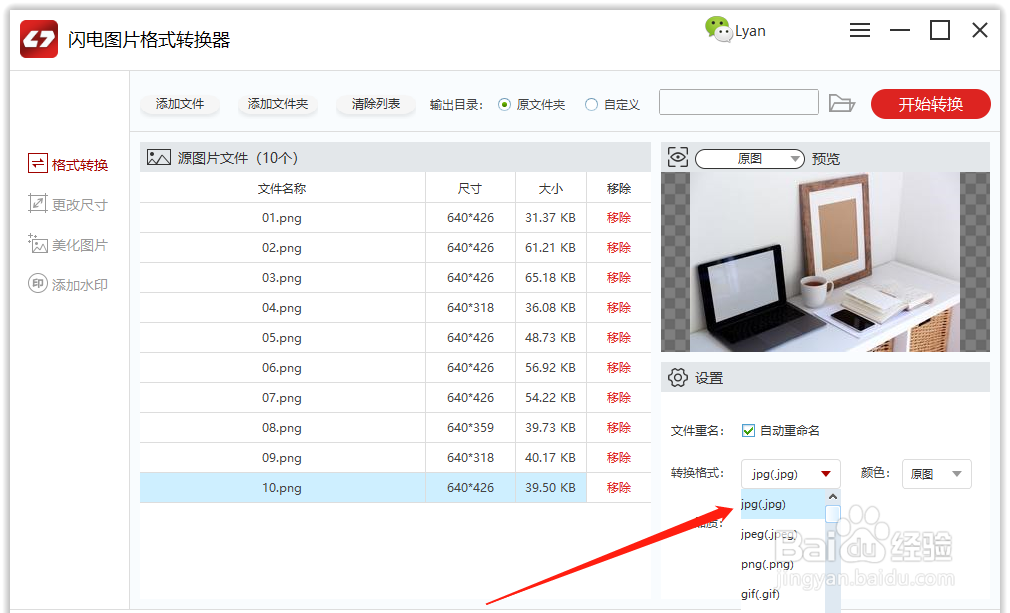This screenshot has height=613, width=1010.
Task: Open the hamburger menu at top right
Action: (860, 30)
